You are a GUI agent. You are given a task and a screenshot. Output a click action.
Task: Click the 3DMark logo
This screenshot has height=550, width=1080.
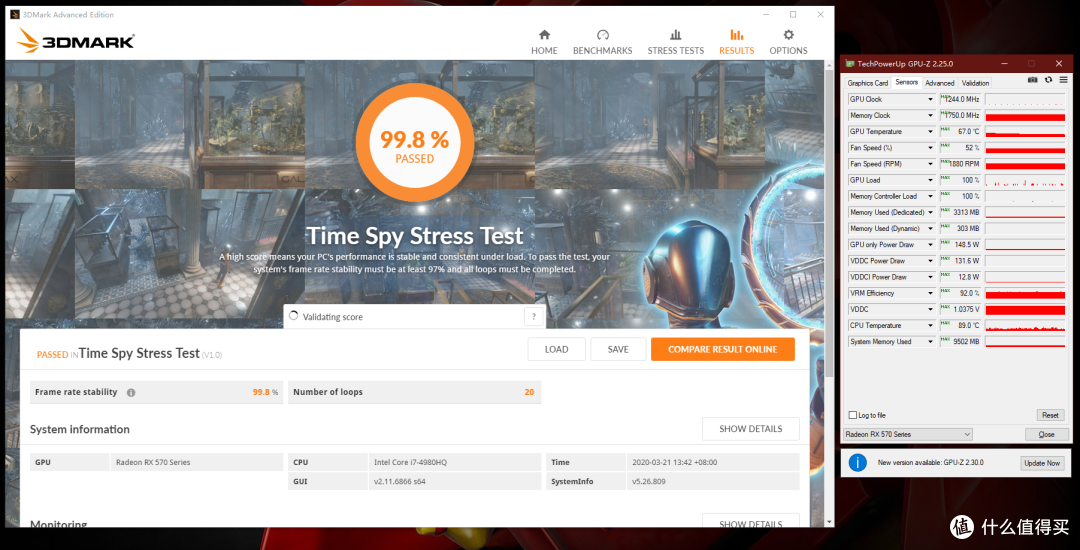75,41
